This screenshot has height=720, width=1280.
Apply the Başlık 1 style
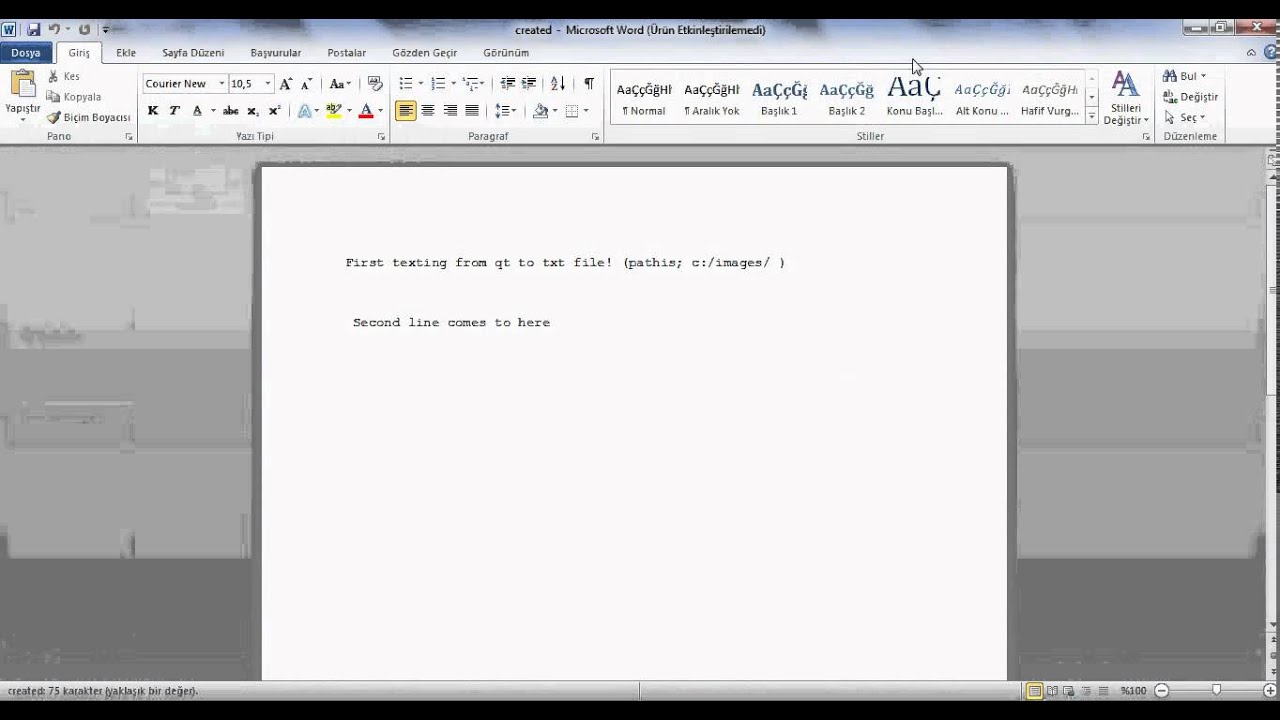(x=779, y=98)
